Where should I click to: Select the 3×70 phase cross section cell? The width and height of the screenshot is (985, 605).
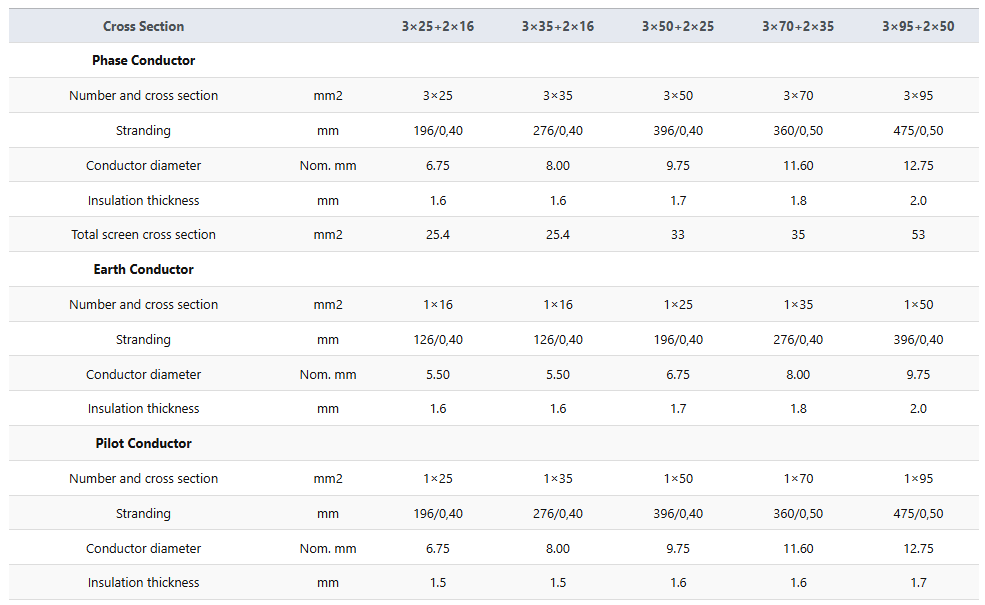pyautogui.click(x=798, y=95)
